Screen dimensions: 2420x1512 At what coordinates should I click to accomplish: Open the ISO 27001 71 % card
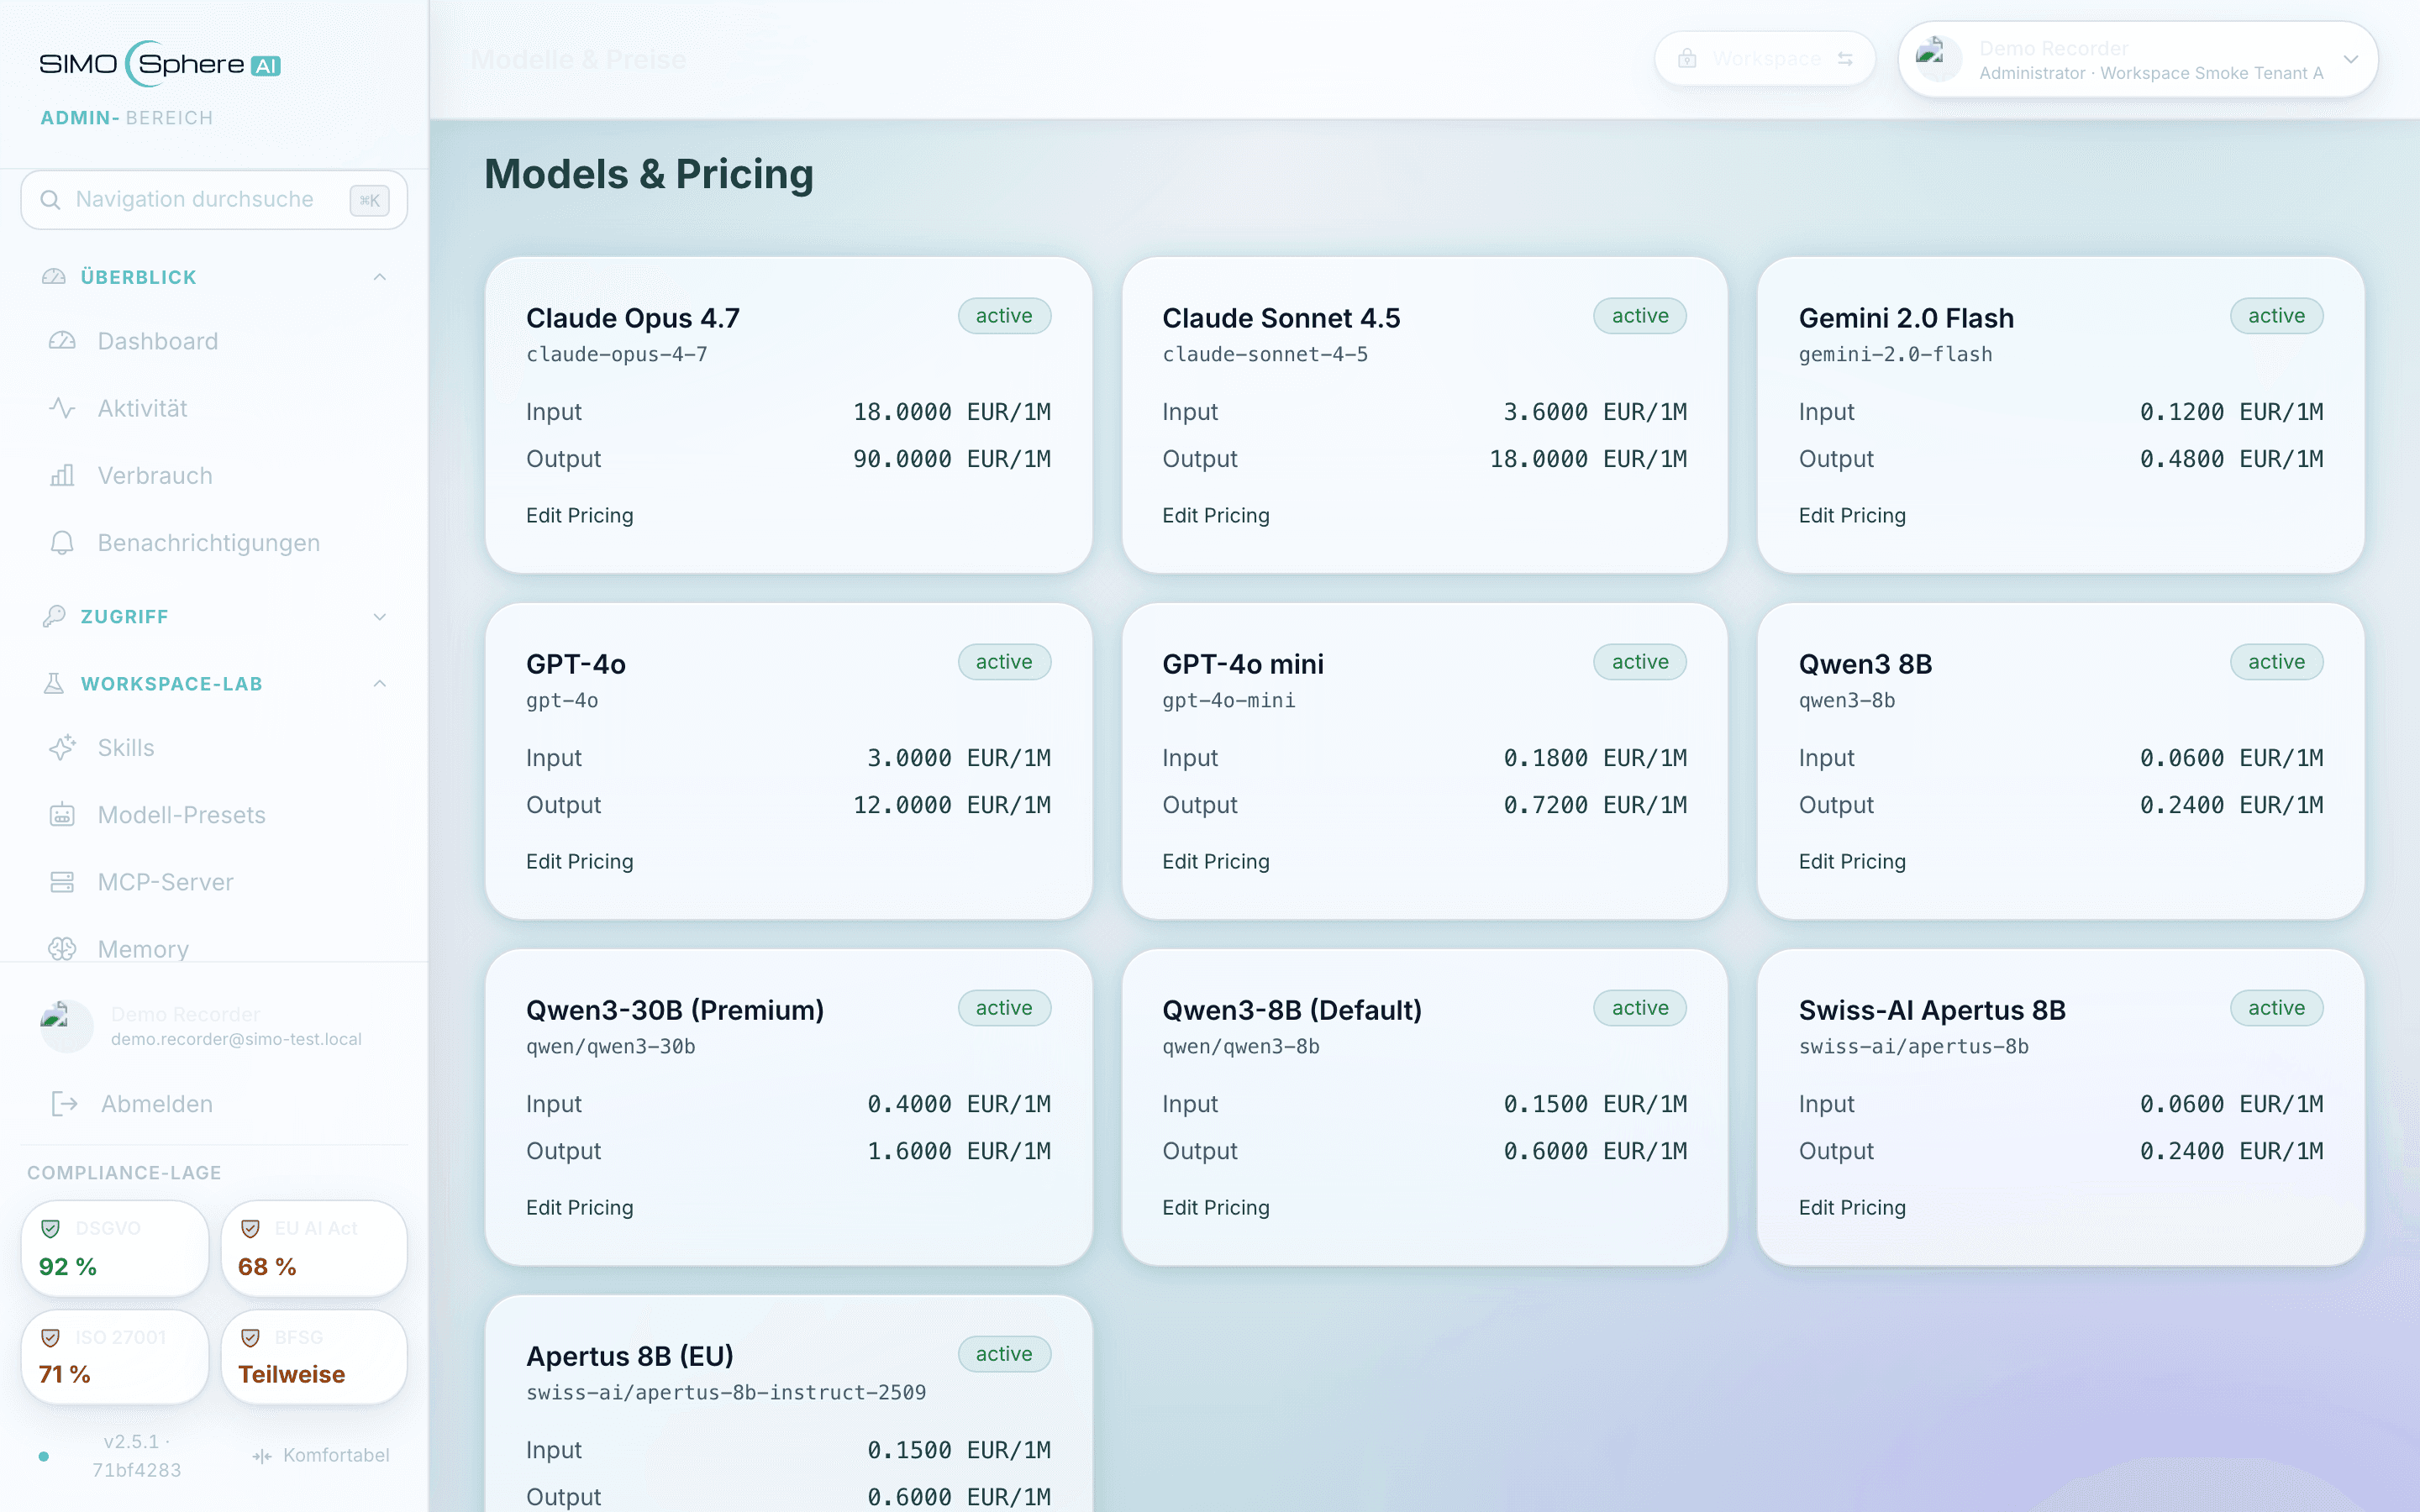(x=115, y=1357)
